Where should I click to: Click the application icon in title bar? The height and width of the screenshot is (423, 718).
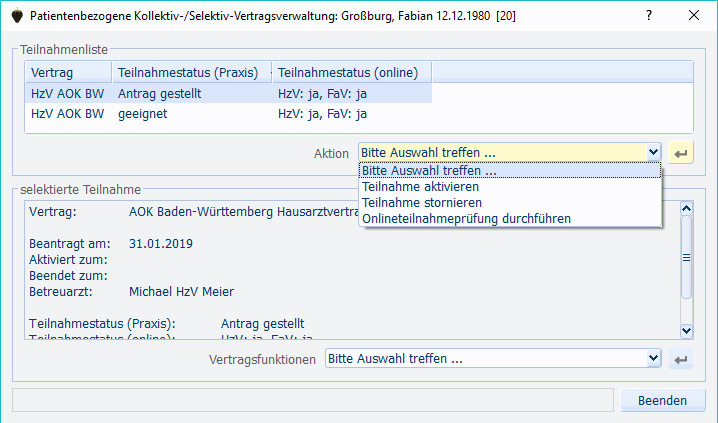17,16
